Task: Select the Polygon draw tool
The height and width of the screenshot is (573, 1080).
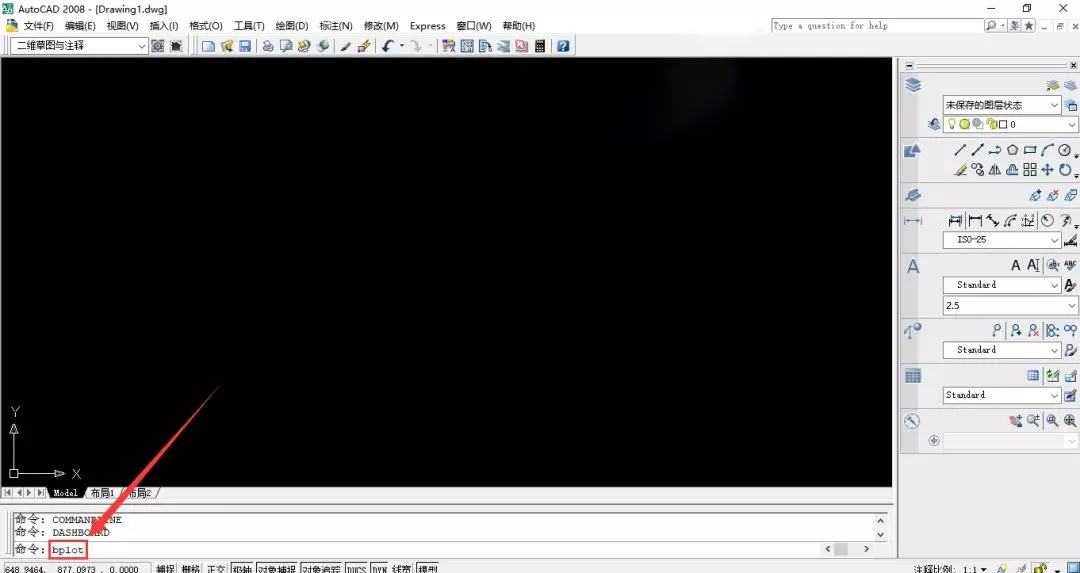Action: click(1012, 150)
